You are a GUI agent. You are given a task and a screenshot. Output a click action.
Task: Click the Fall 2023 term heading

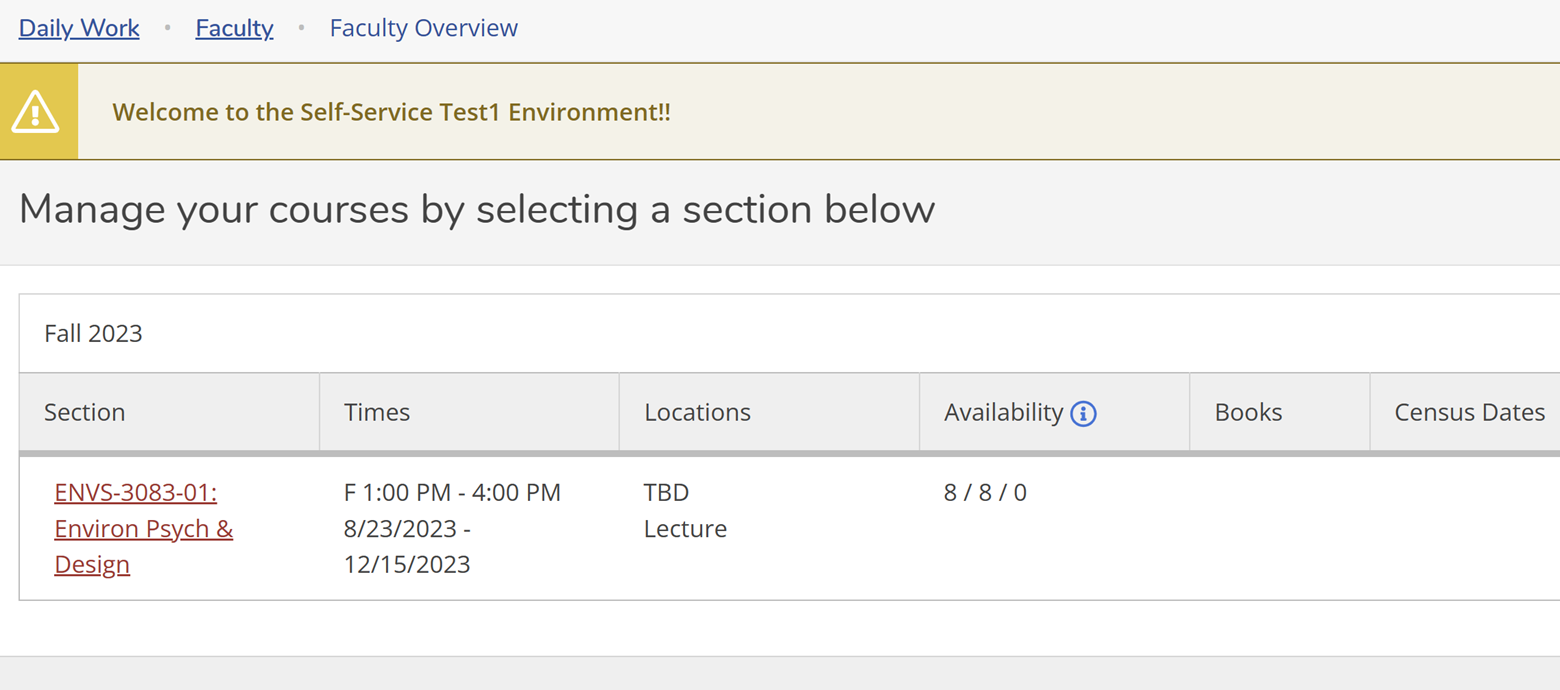click(x=93, y=333)
